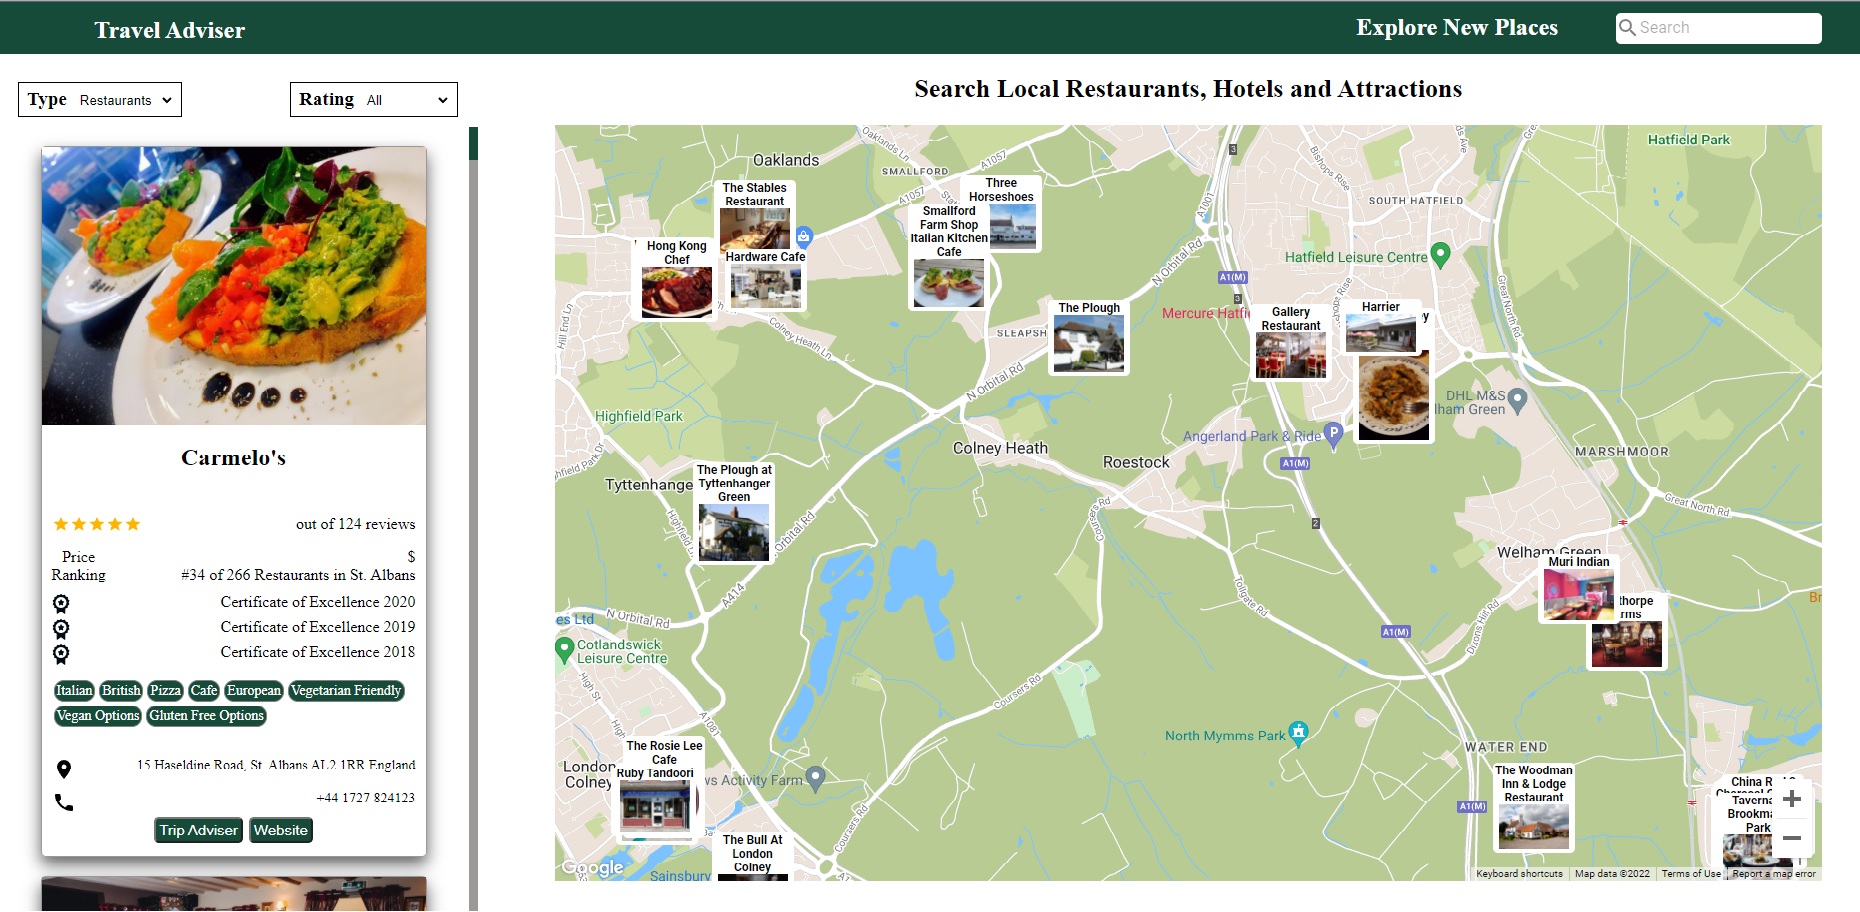Select The Bull At London Colney marker
1860x912 pixels.
pyautogui.click(x=752, y=857)
